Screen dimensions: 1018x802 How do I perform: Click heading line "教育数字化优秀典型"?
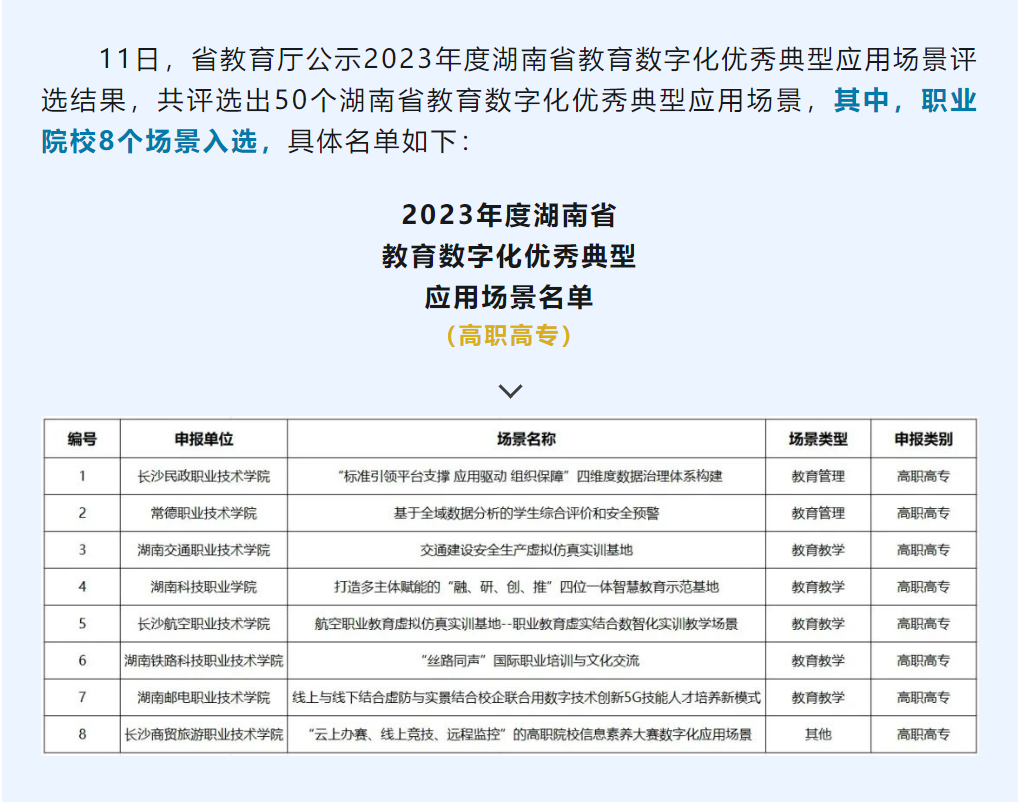[509, 256]
